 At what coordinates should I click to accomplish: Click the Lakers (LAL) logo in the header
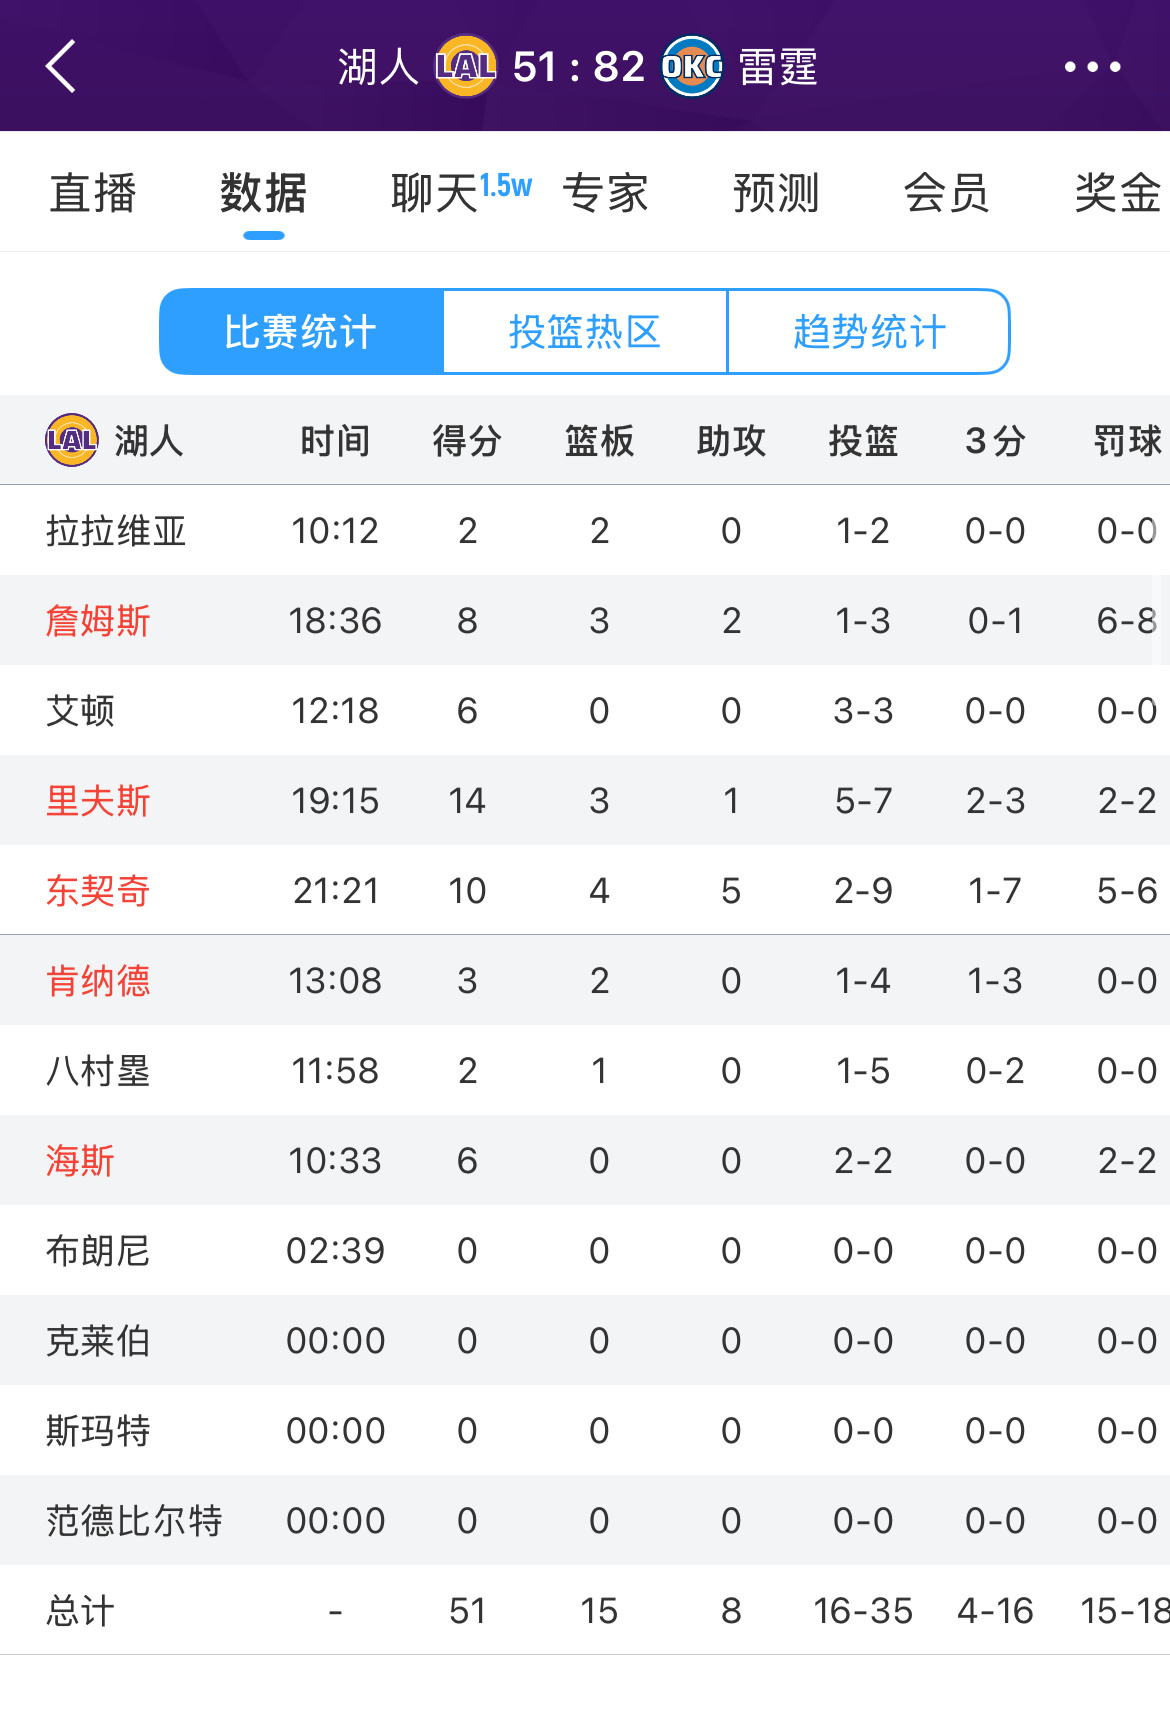[464, 66]
